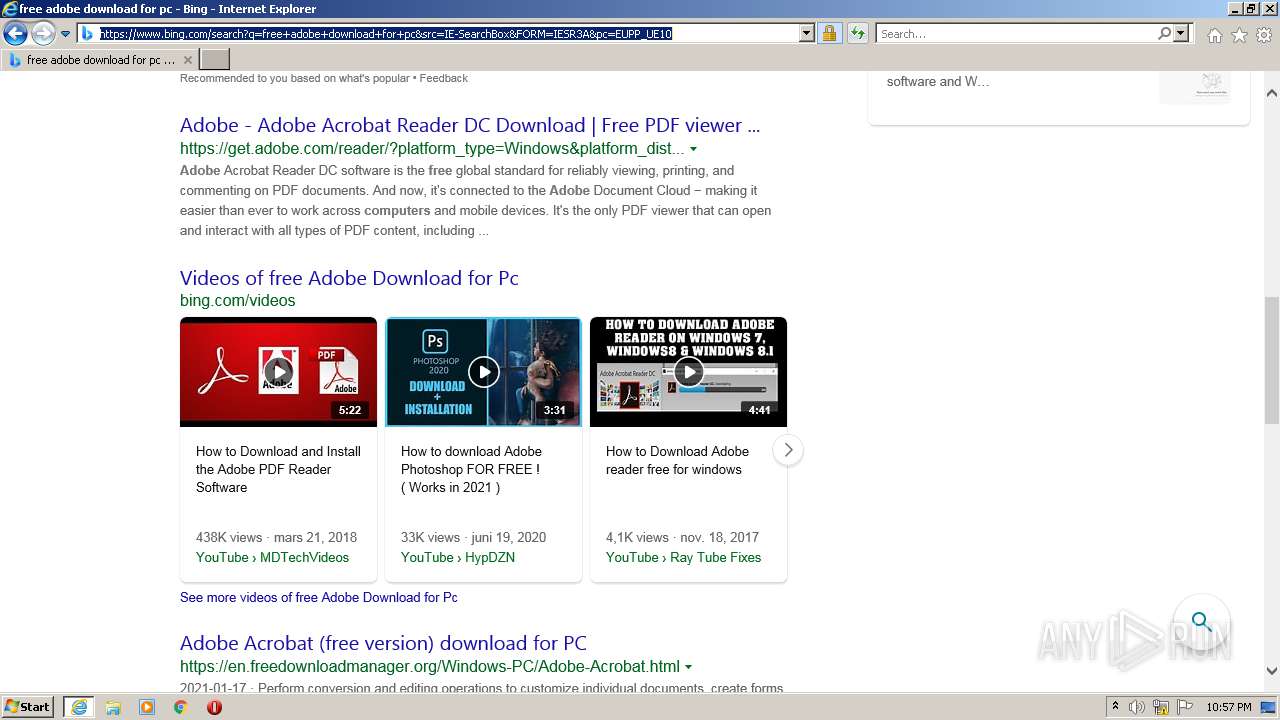Click the '438K views · mars 21, 2018' text

tap(276, 537)
